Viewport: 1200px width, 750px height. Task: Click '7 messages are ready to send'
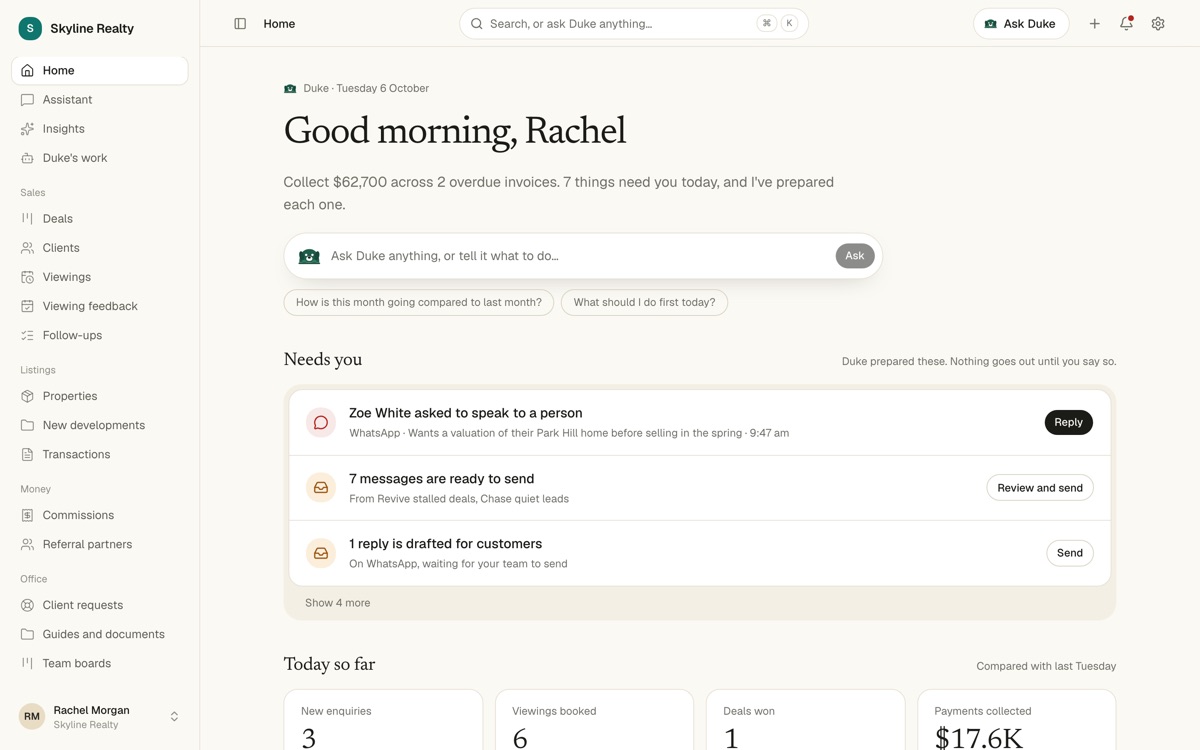(x=442, y=479)
